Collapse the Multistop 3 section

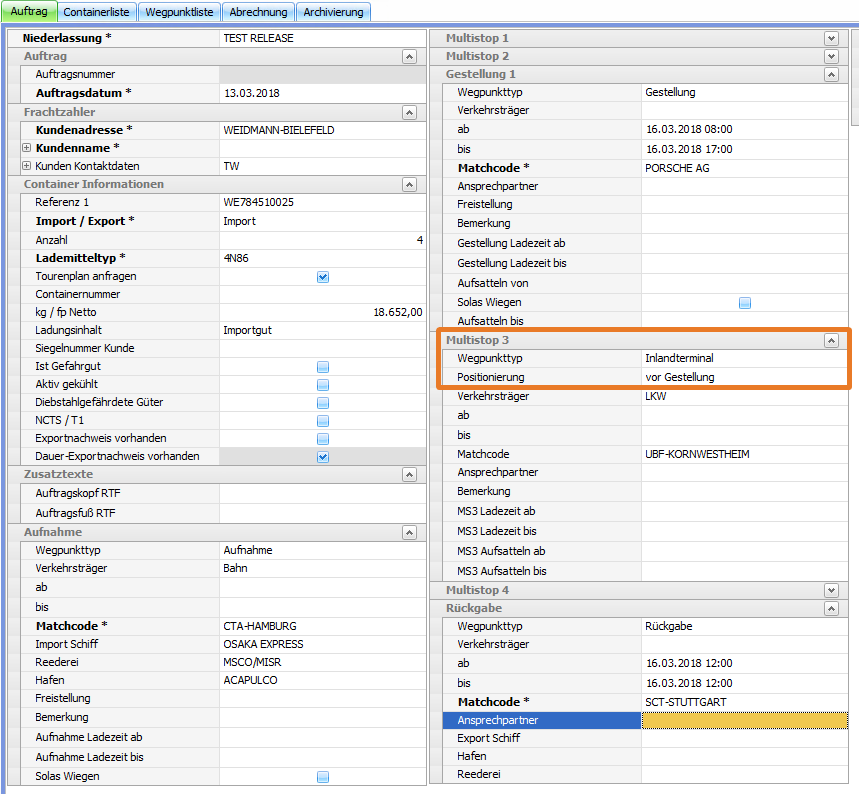831,341
